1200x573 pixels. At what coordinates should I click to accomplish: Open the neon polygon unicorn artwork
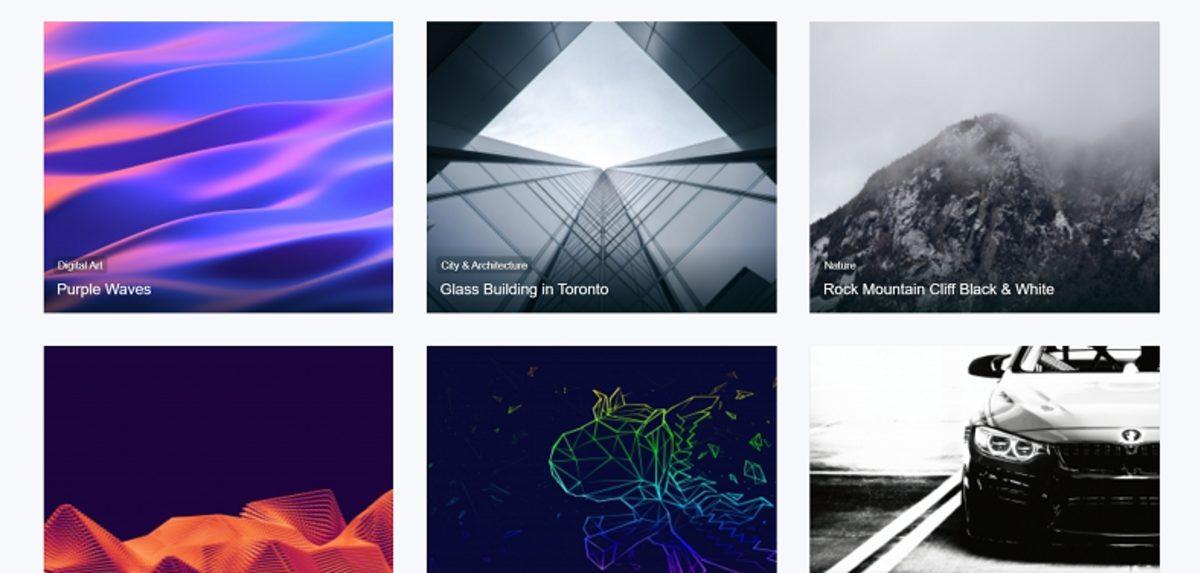point(601,460)
